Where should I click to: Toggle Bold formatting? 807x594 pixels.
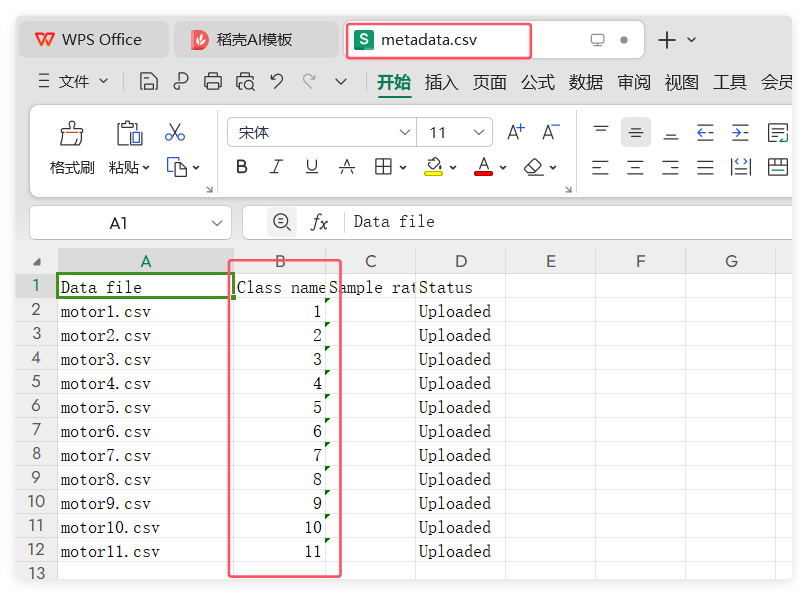[x=241, y=167]
